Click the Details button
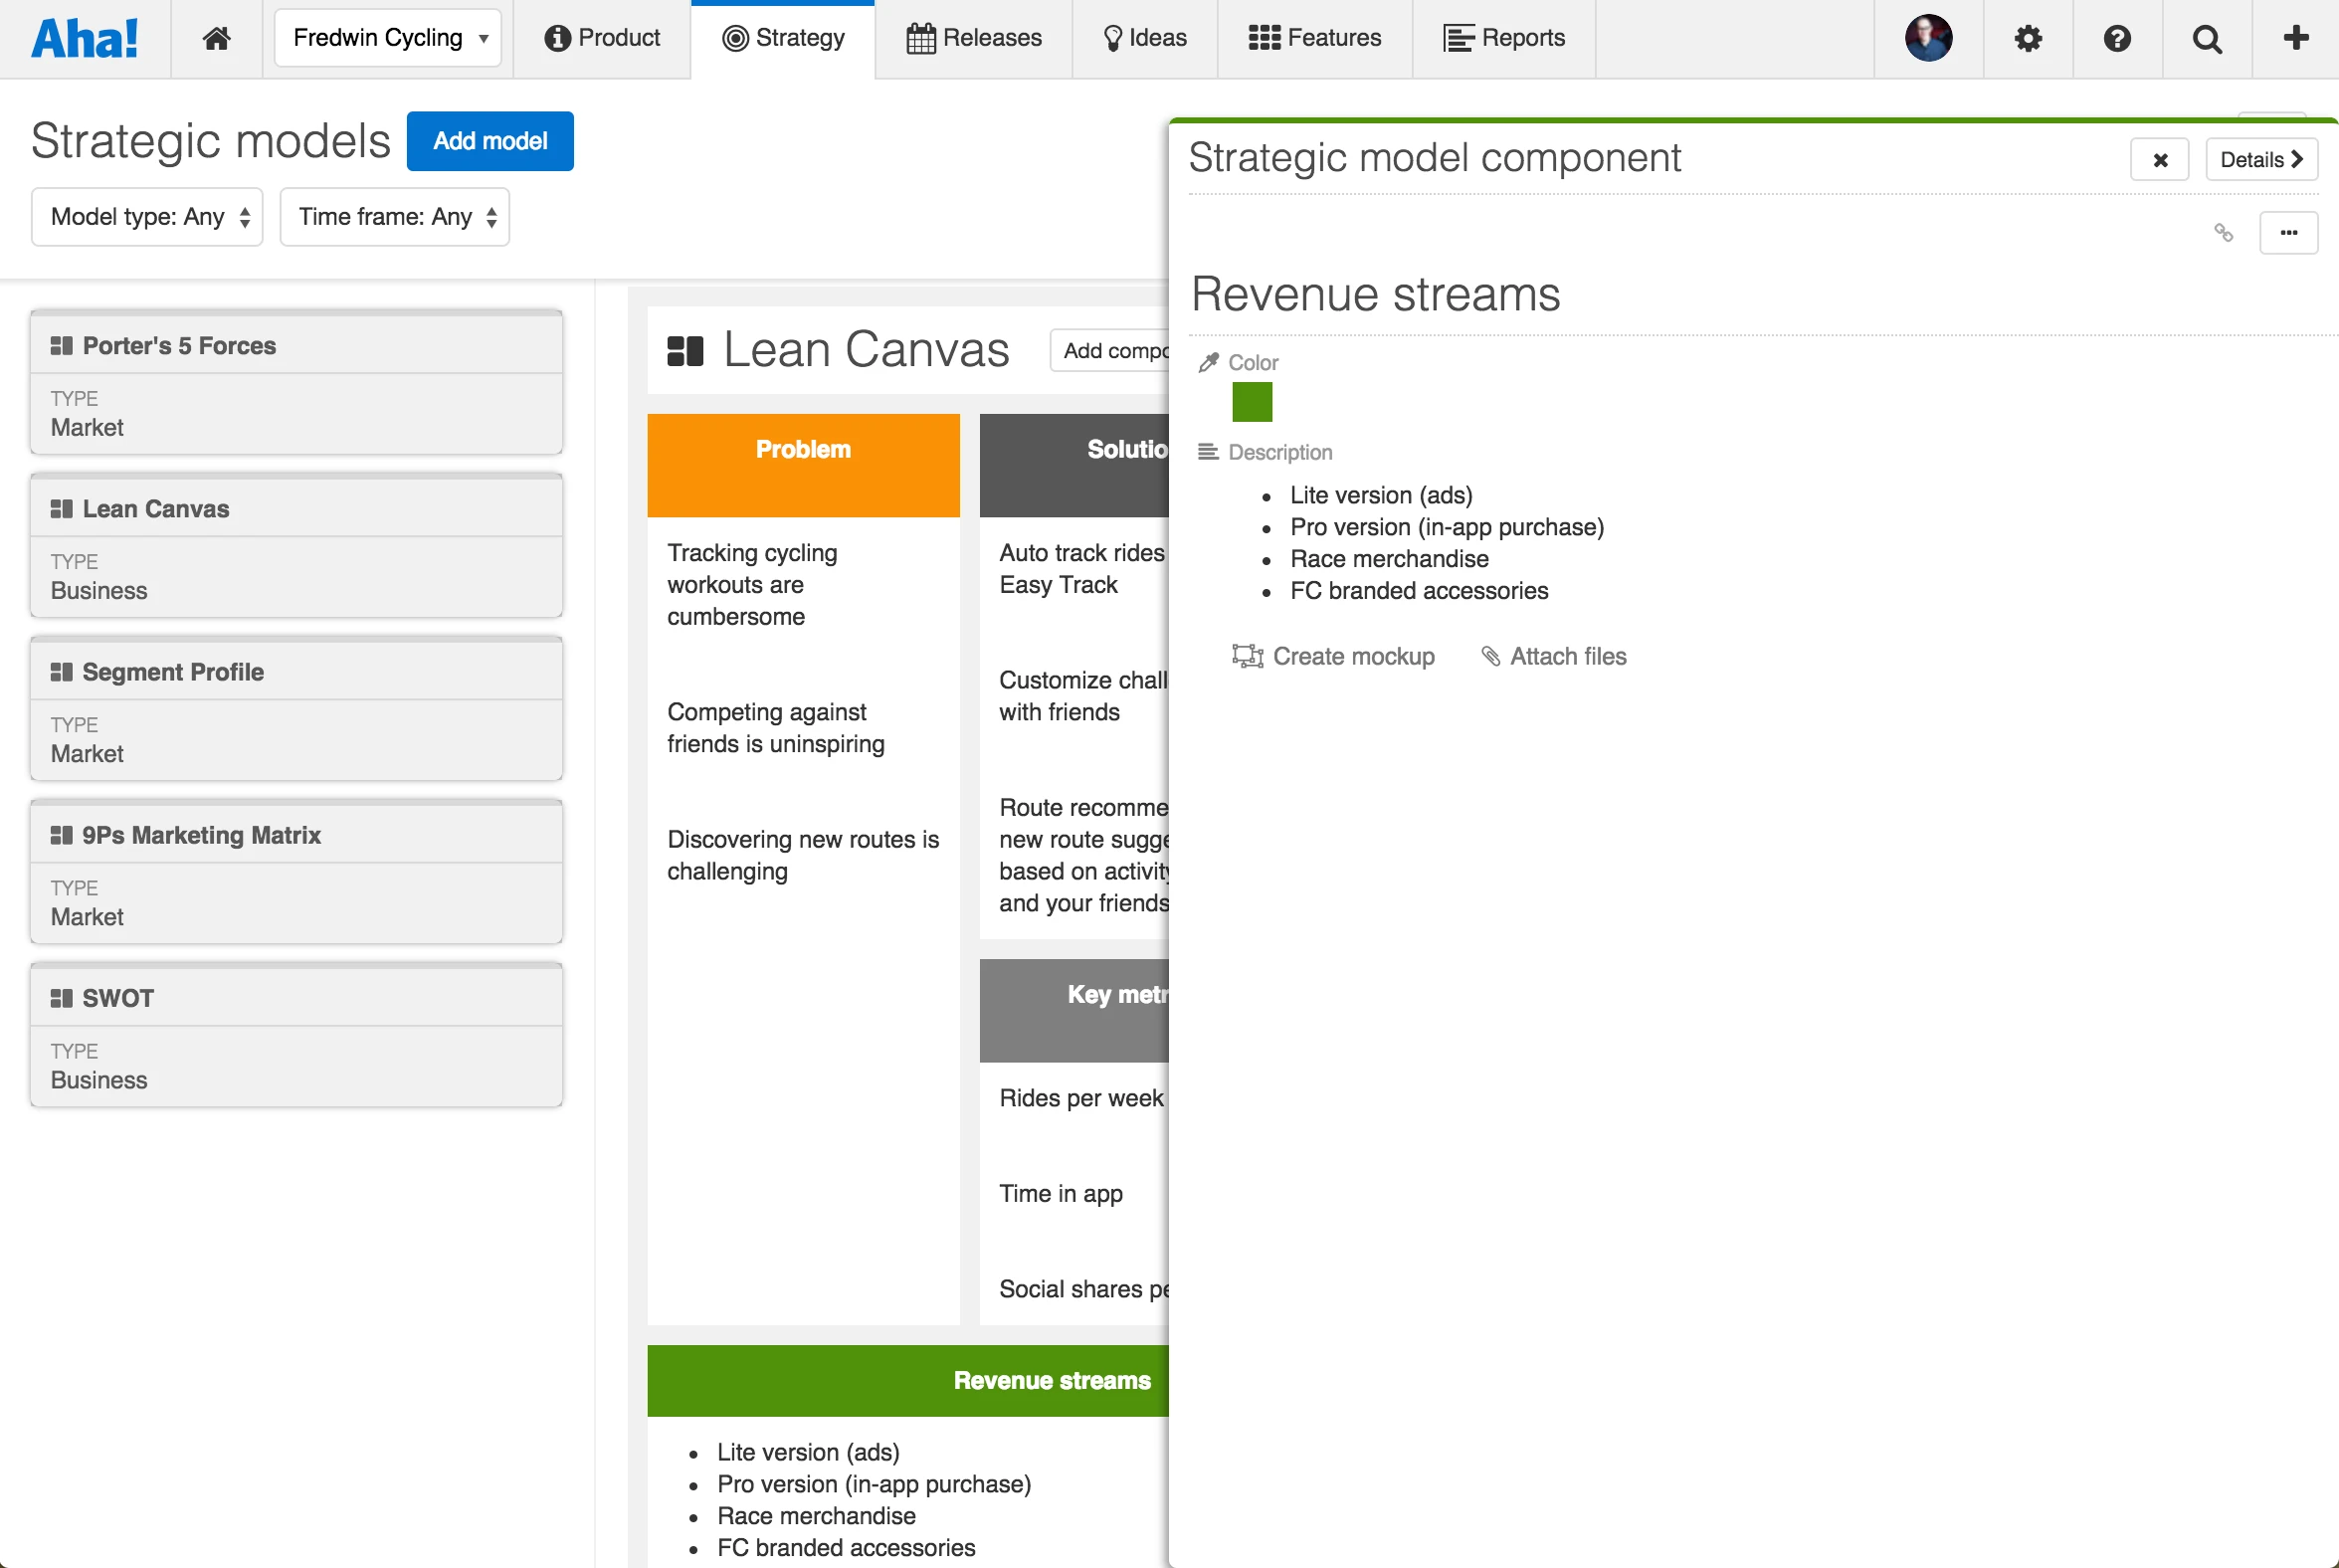Viewport: 2339px width, 1568px height. tap(2260, 159)
